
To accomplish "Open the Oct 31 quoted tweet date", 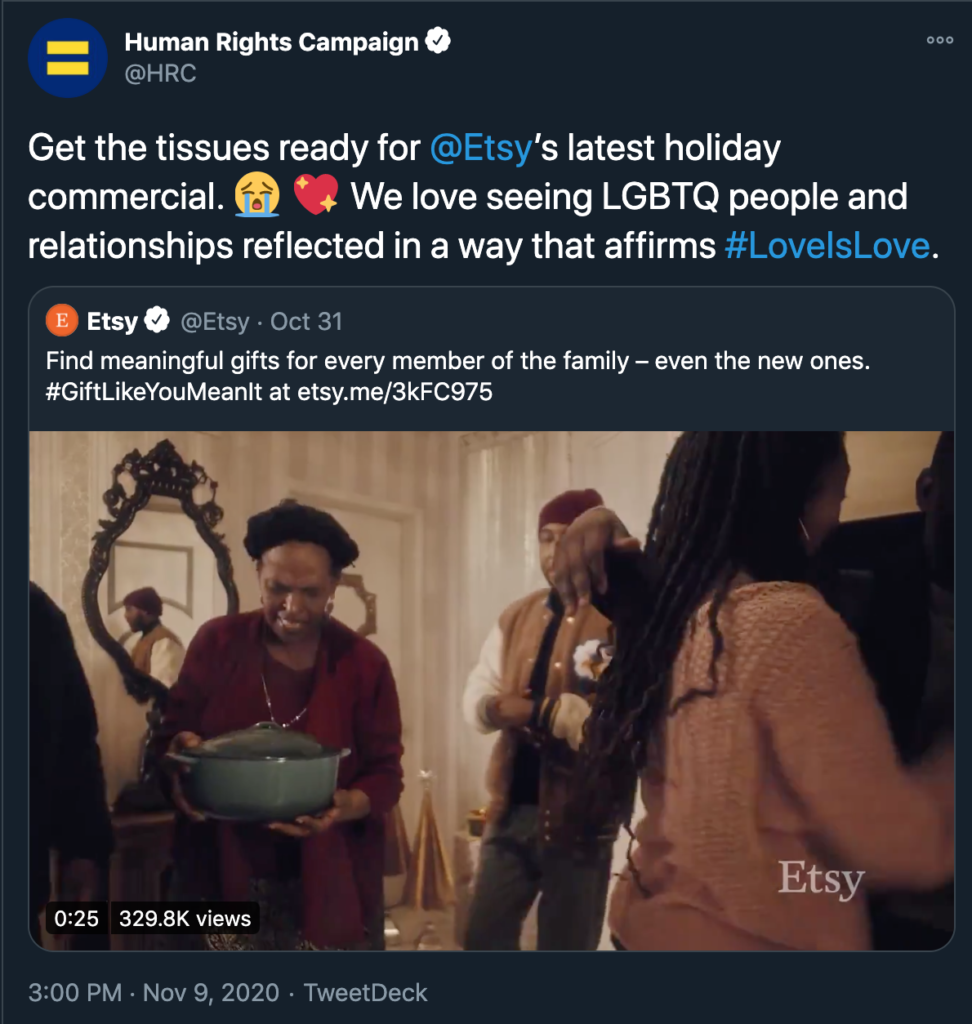I will click(x=306, y=321).
